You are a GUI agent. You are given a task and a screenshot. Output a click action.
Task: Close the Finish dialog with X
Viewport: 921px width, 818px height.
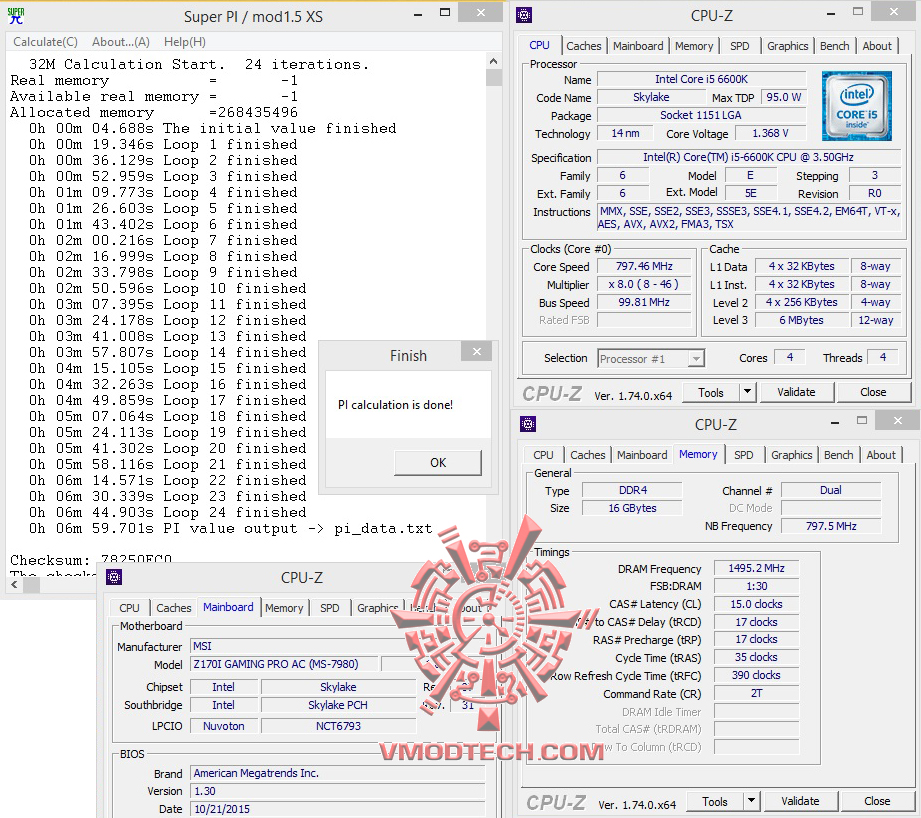477,352
